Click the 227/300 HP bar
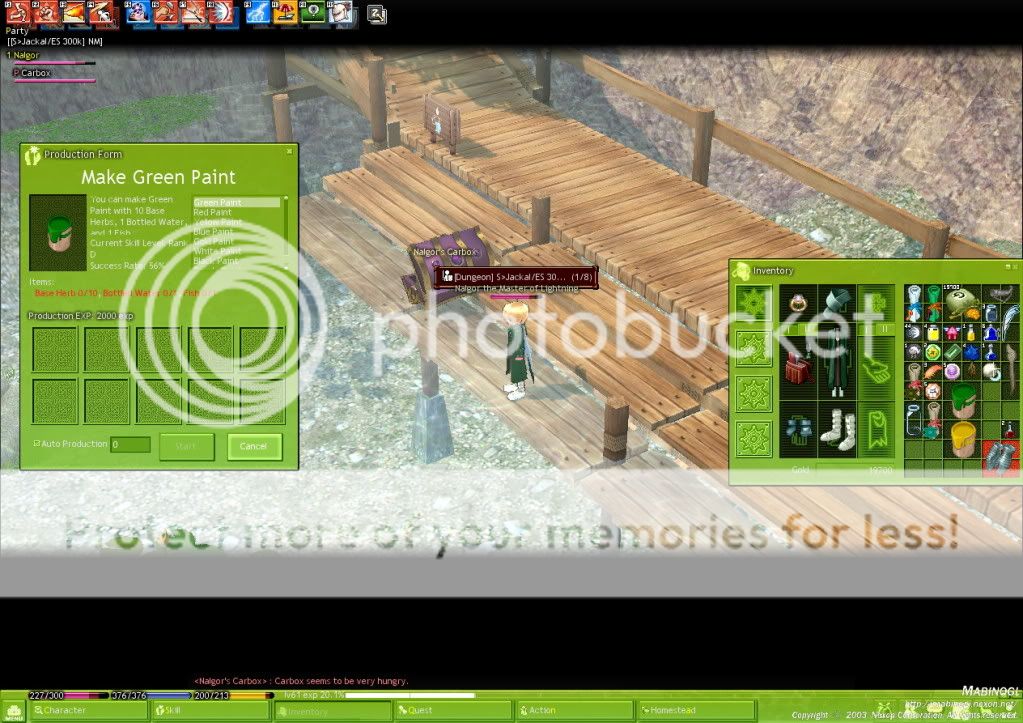Screen dimensions: 1023x723 click(69, 696)
